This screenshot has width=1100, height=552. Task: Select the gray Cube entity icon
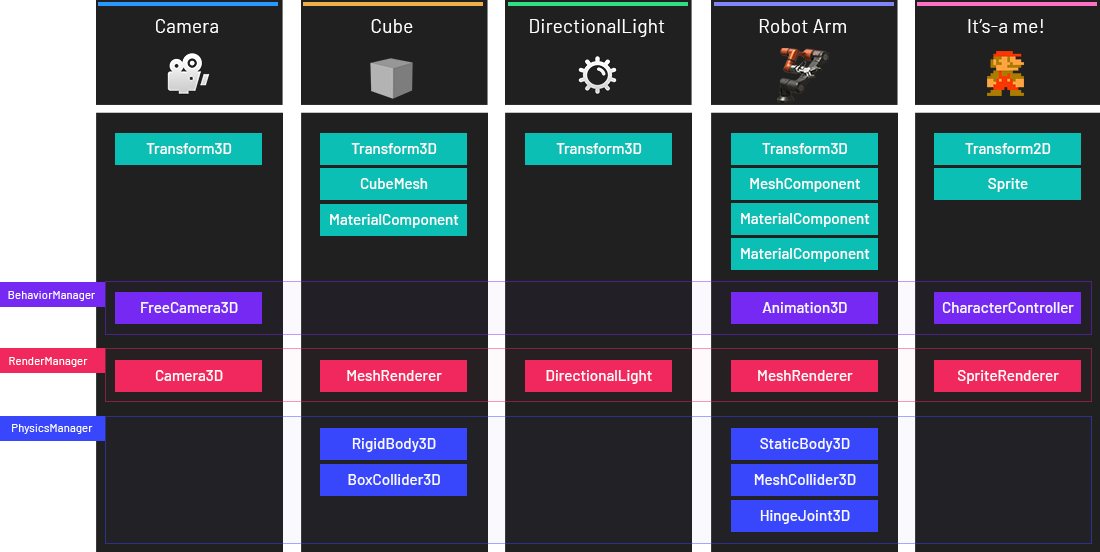point(391,77)
